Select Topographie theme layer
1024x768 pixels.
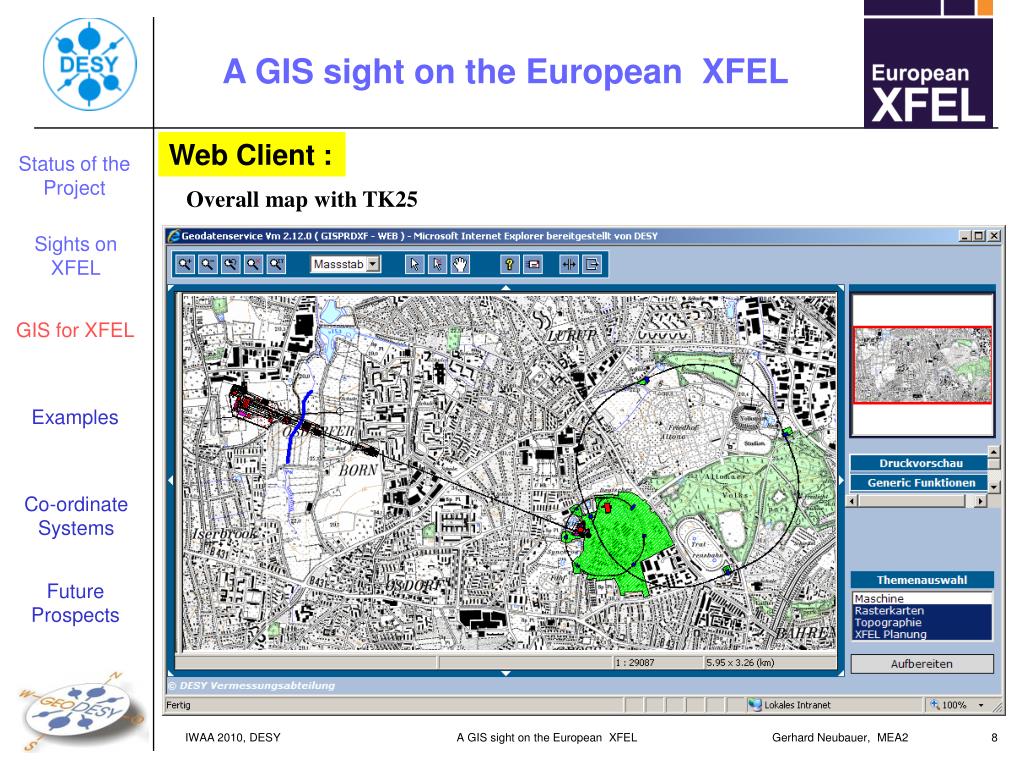886,622
